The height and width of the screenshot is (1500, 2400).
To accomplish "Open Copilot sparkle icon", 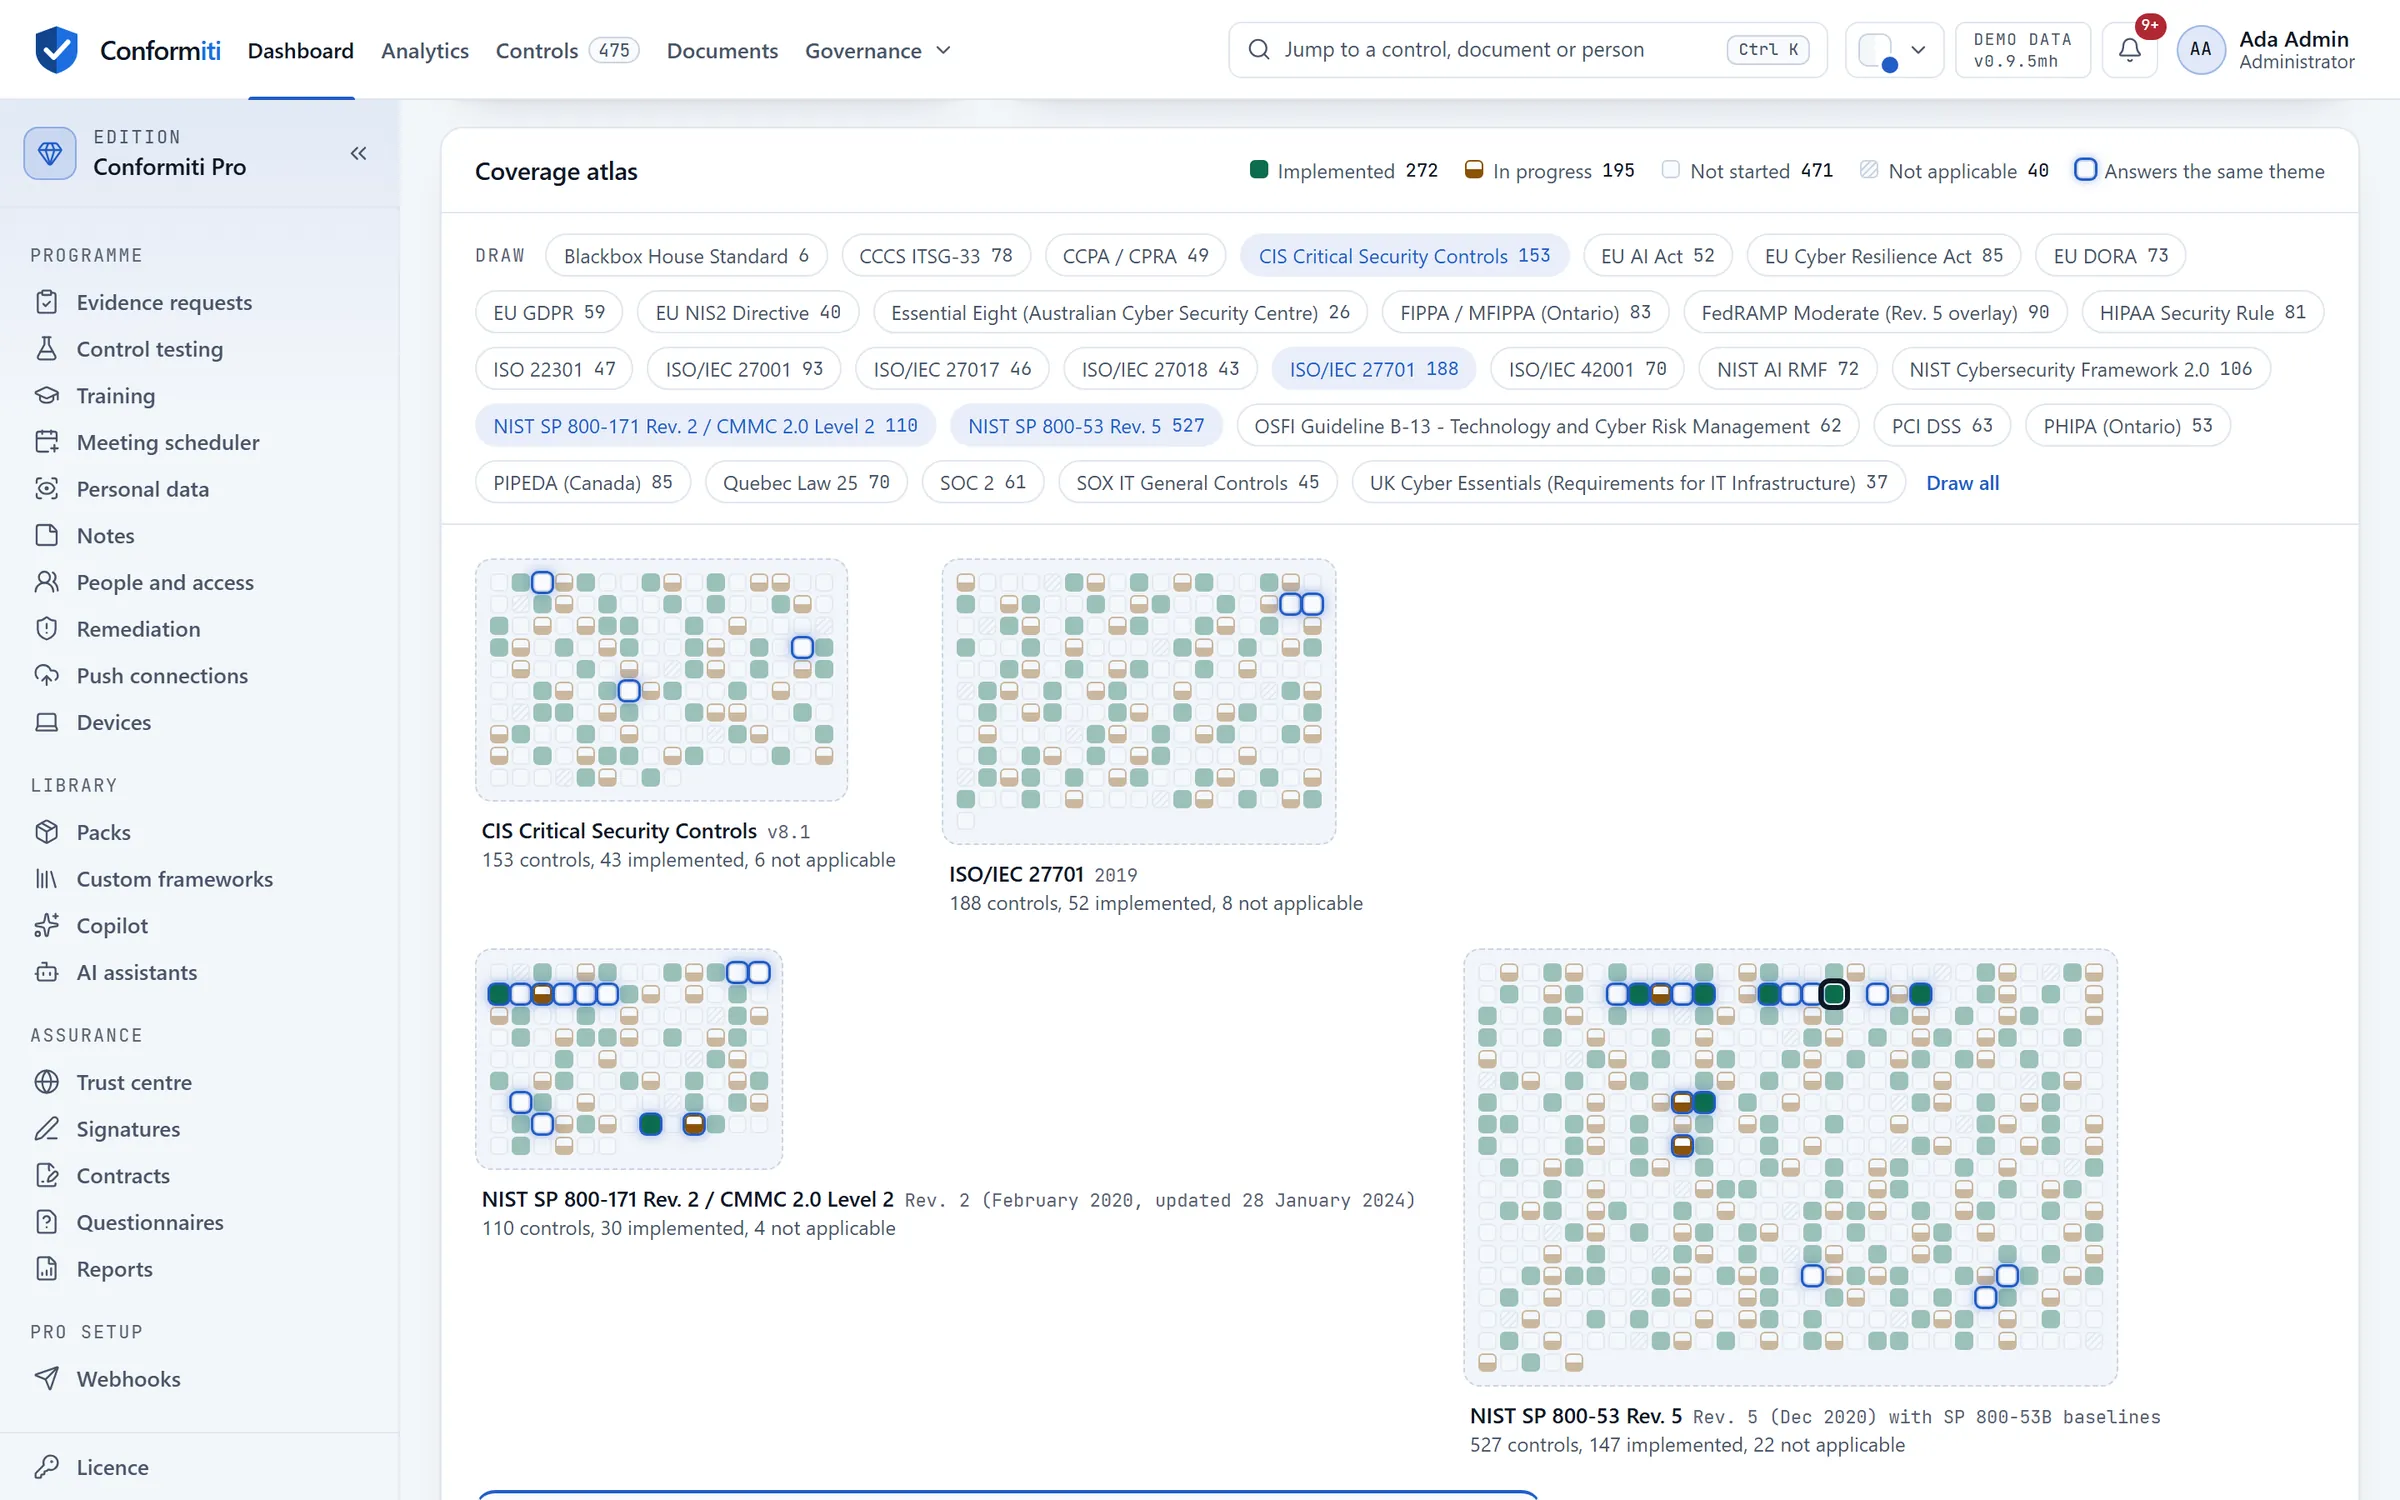I will pyautogui.click(x=46, y=925).
